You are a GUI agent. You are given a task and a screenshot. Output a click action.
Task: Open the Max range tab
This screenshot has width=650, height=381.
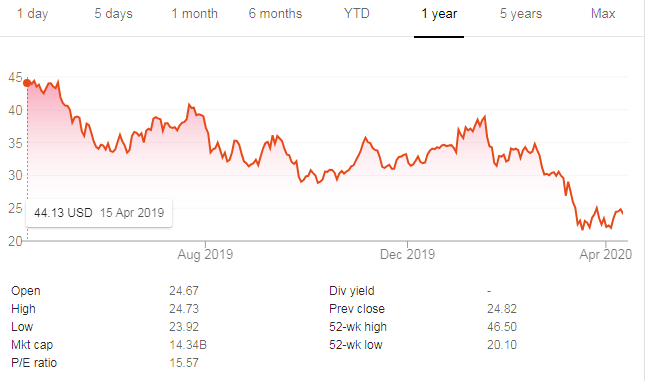[x=603, y=14]
